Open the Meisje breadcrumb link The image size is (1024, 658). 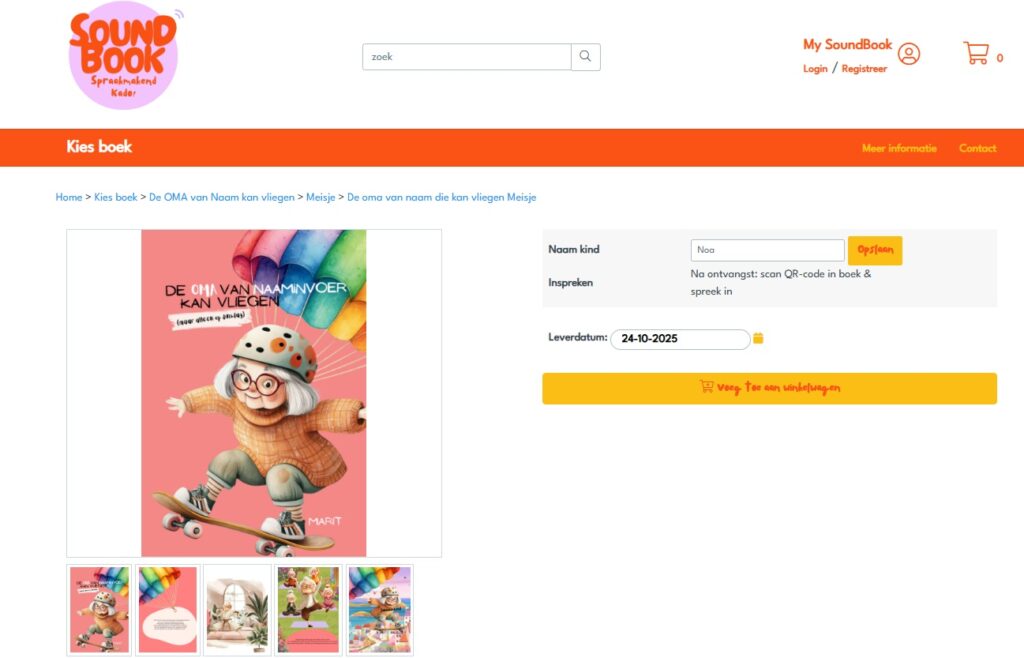tap(321, 197)
